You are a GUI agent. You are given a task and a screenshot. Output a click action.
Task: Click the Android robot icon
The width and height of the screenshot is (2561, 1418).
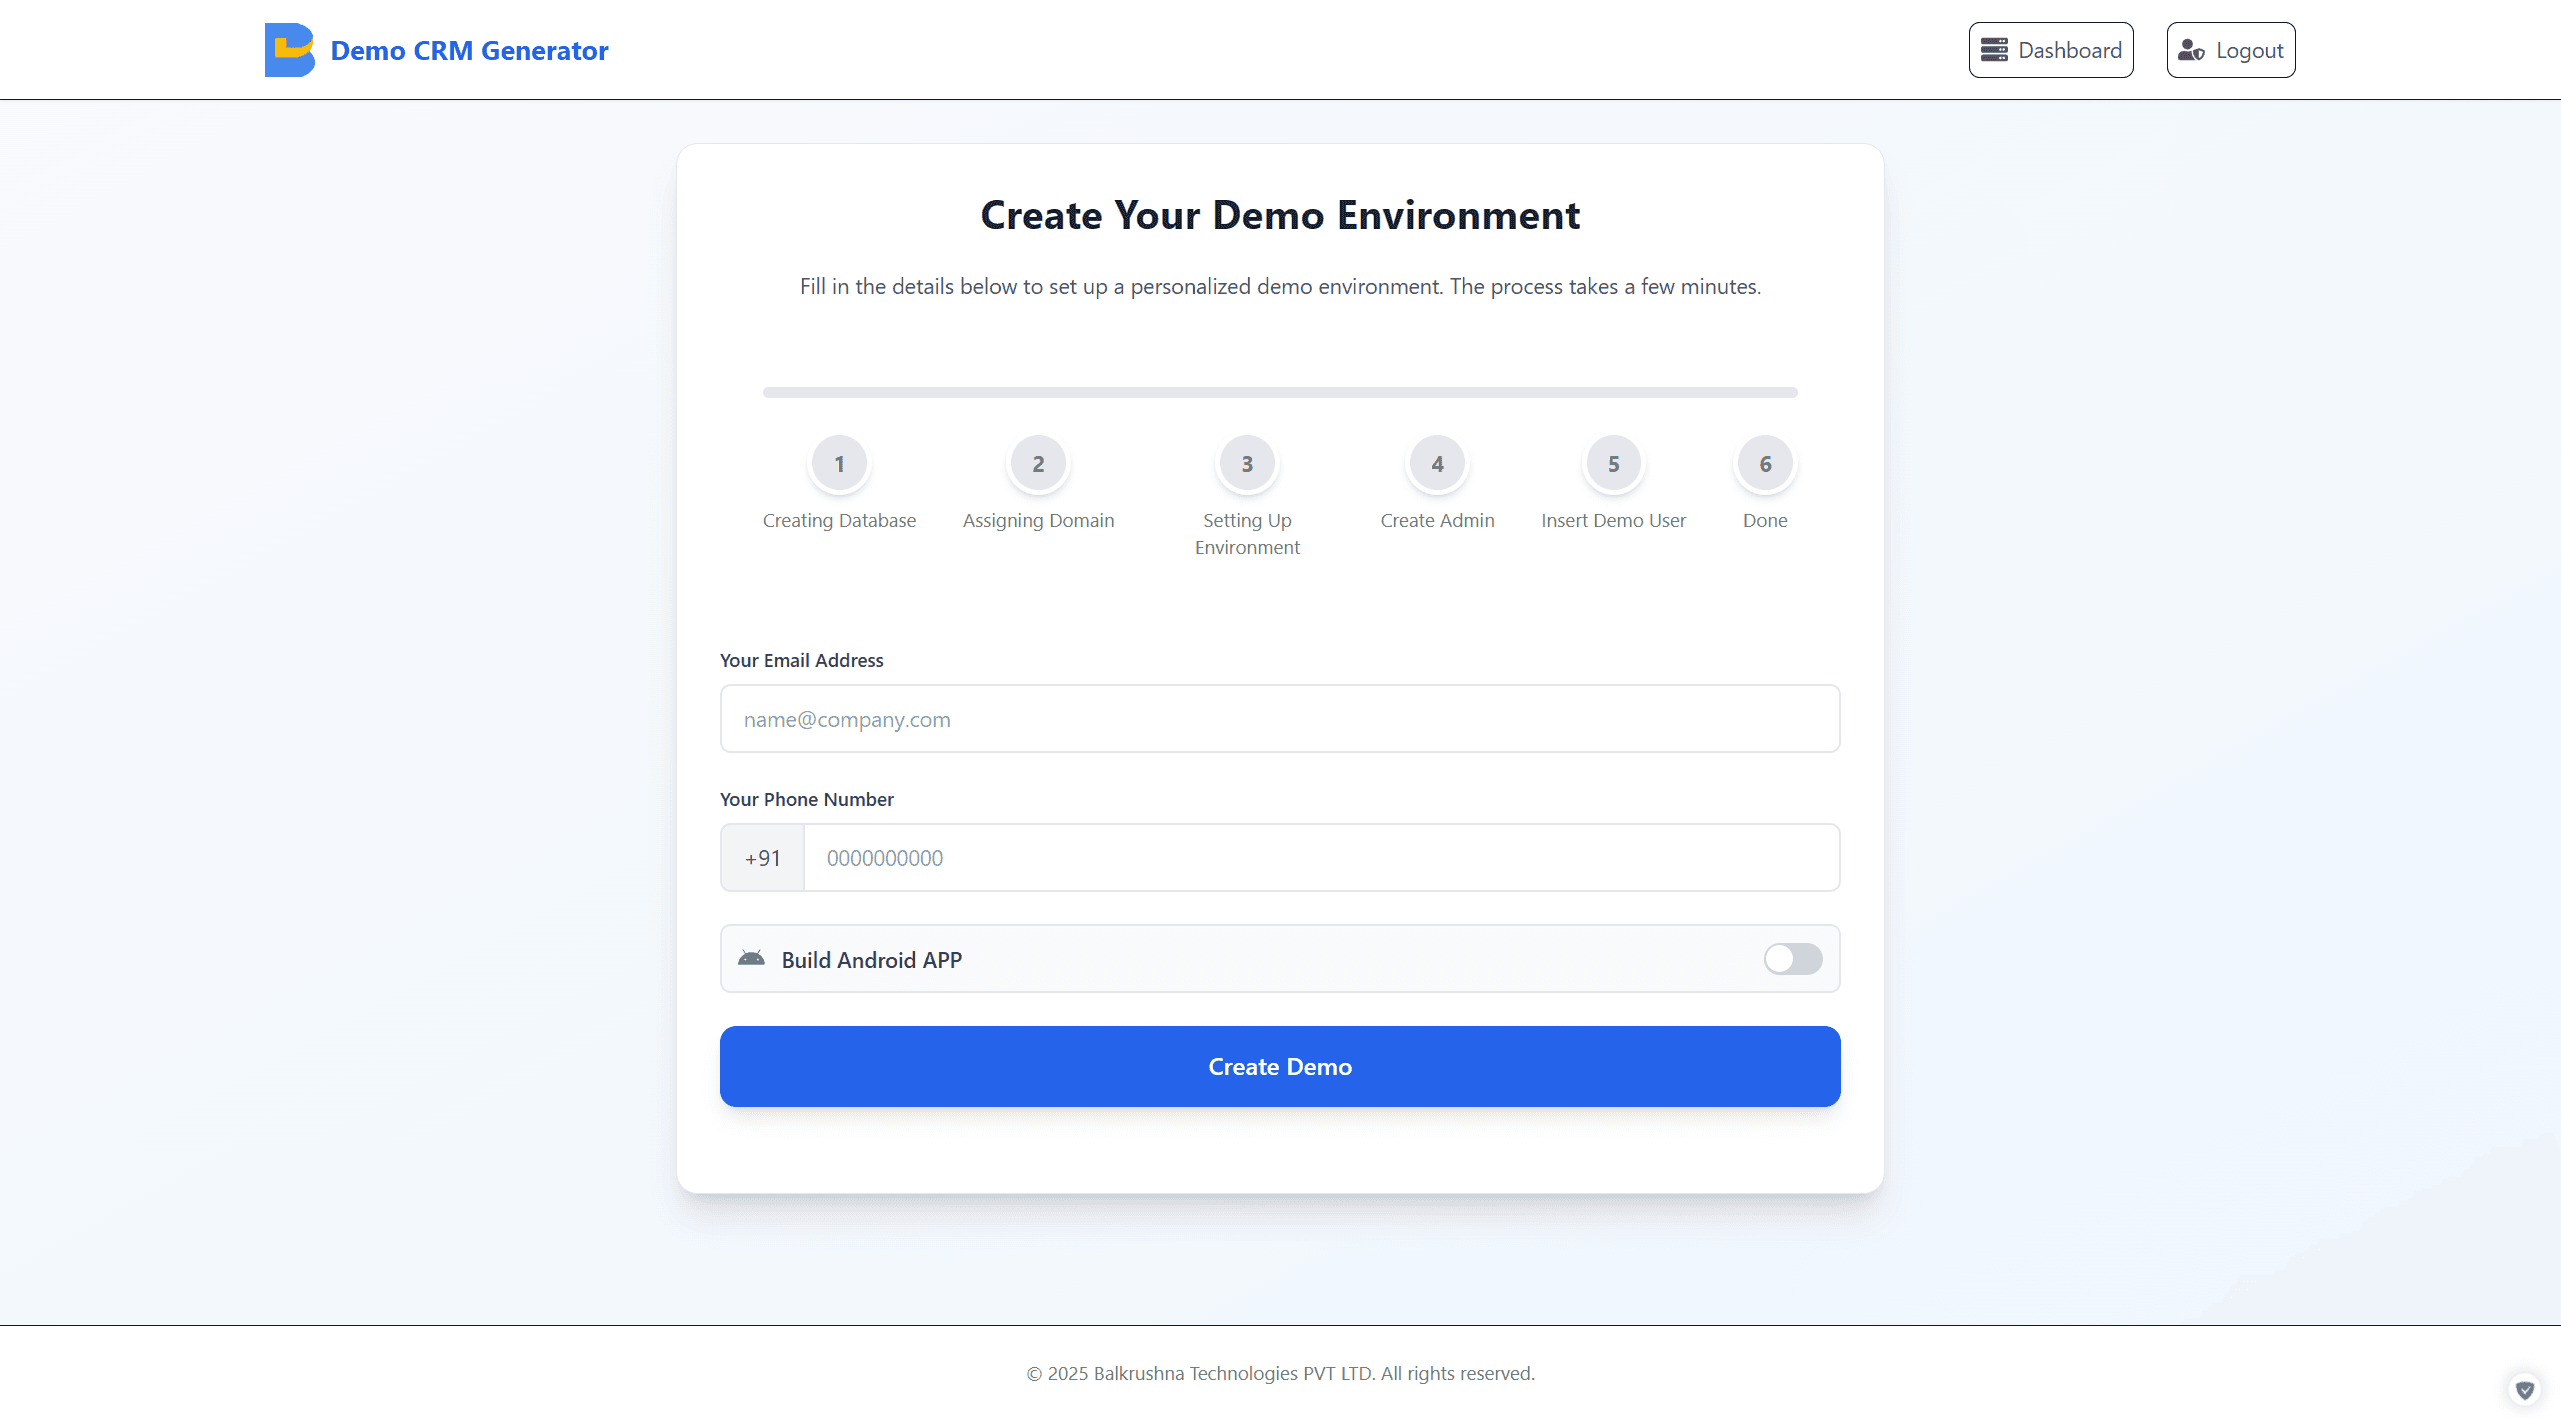[753, 958]
